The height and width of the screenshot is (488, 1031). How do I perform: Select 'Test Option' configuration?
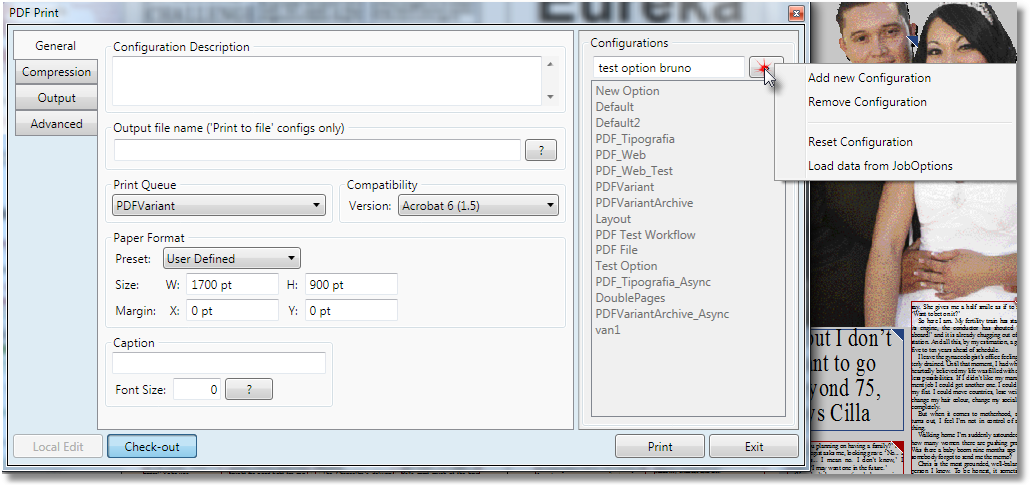pyautogui.click(x=626, y=266)
